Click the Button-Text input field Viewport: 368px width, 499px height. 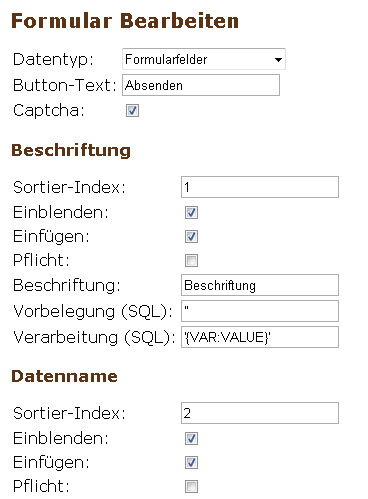click(201, 85)
